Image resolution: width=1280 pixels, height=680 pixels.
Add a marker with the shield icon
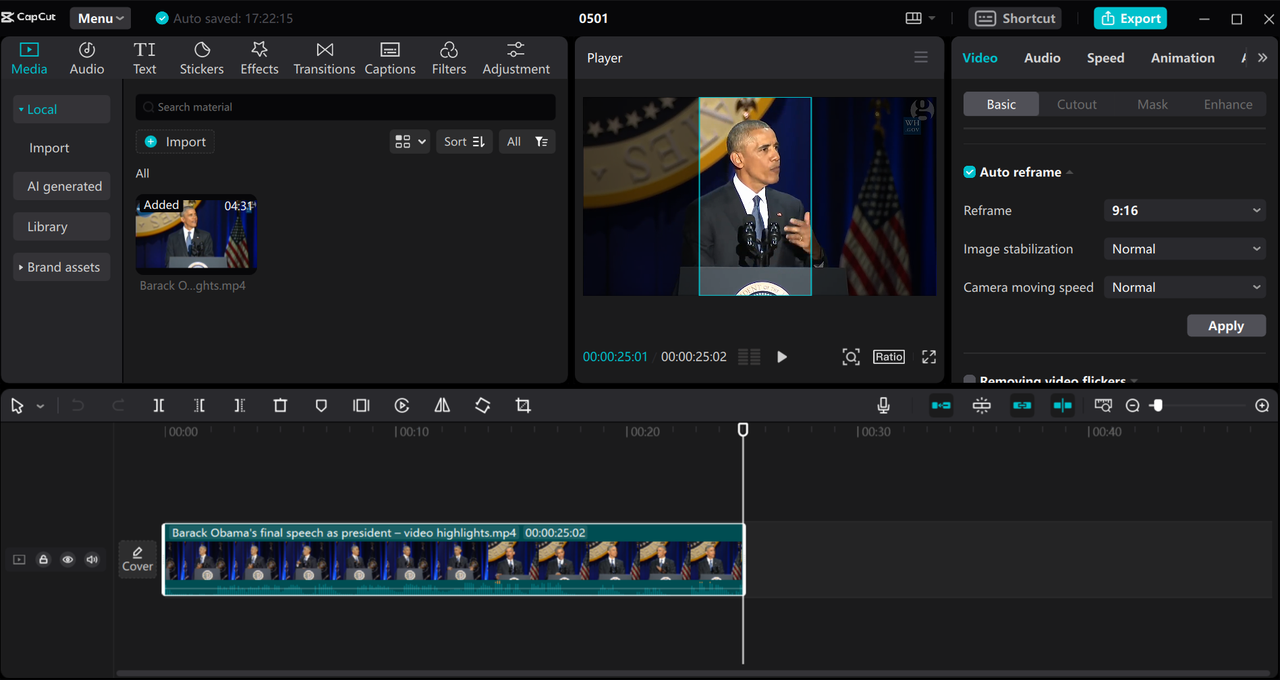click(x=321, y=405)
